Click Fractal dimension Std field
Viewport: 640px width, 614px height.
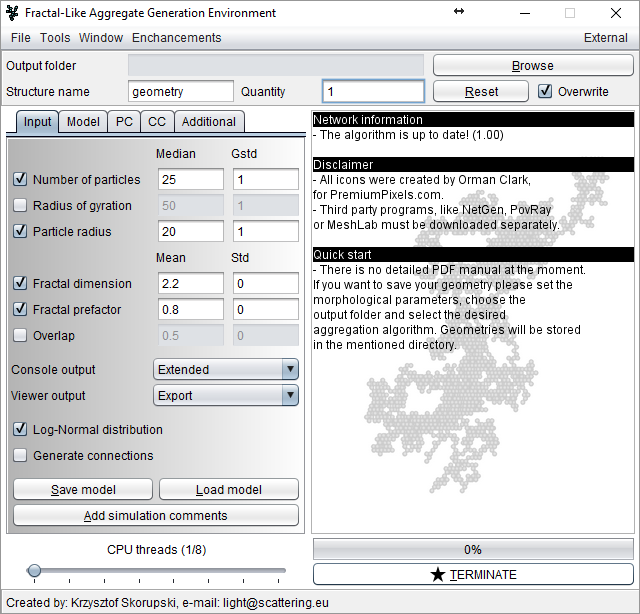266,283
